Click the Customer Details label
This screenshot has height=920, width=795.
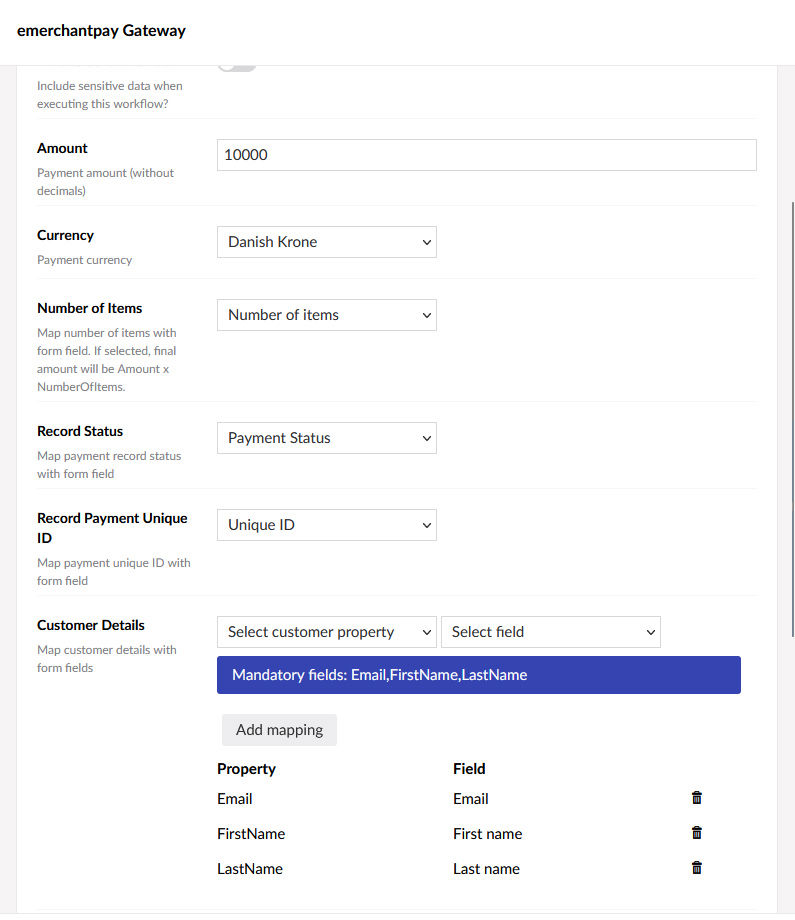coord(91,625)
